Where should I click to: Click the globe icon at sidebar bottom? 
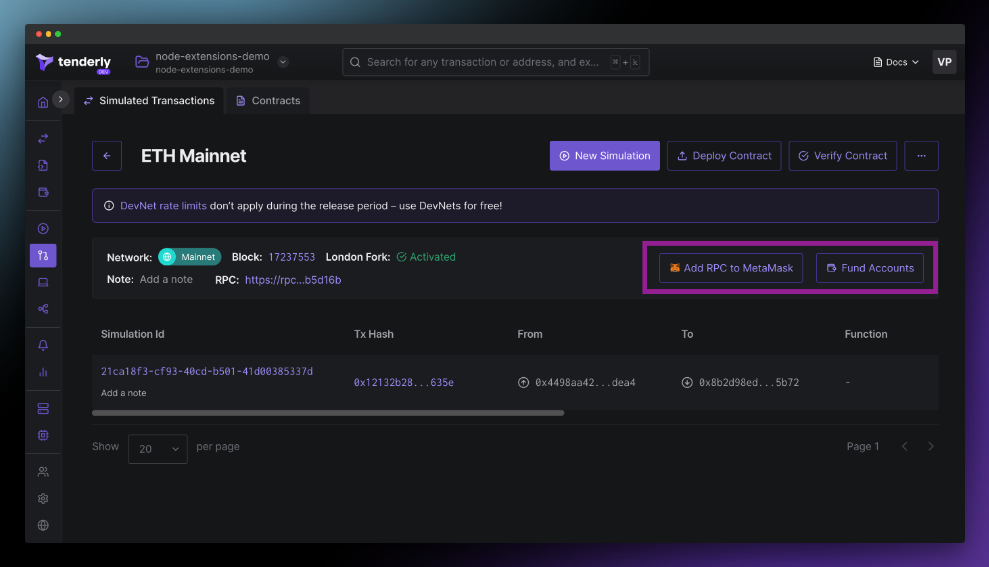(x=43, y=525)
